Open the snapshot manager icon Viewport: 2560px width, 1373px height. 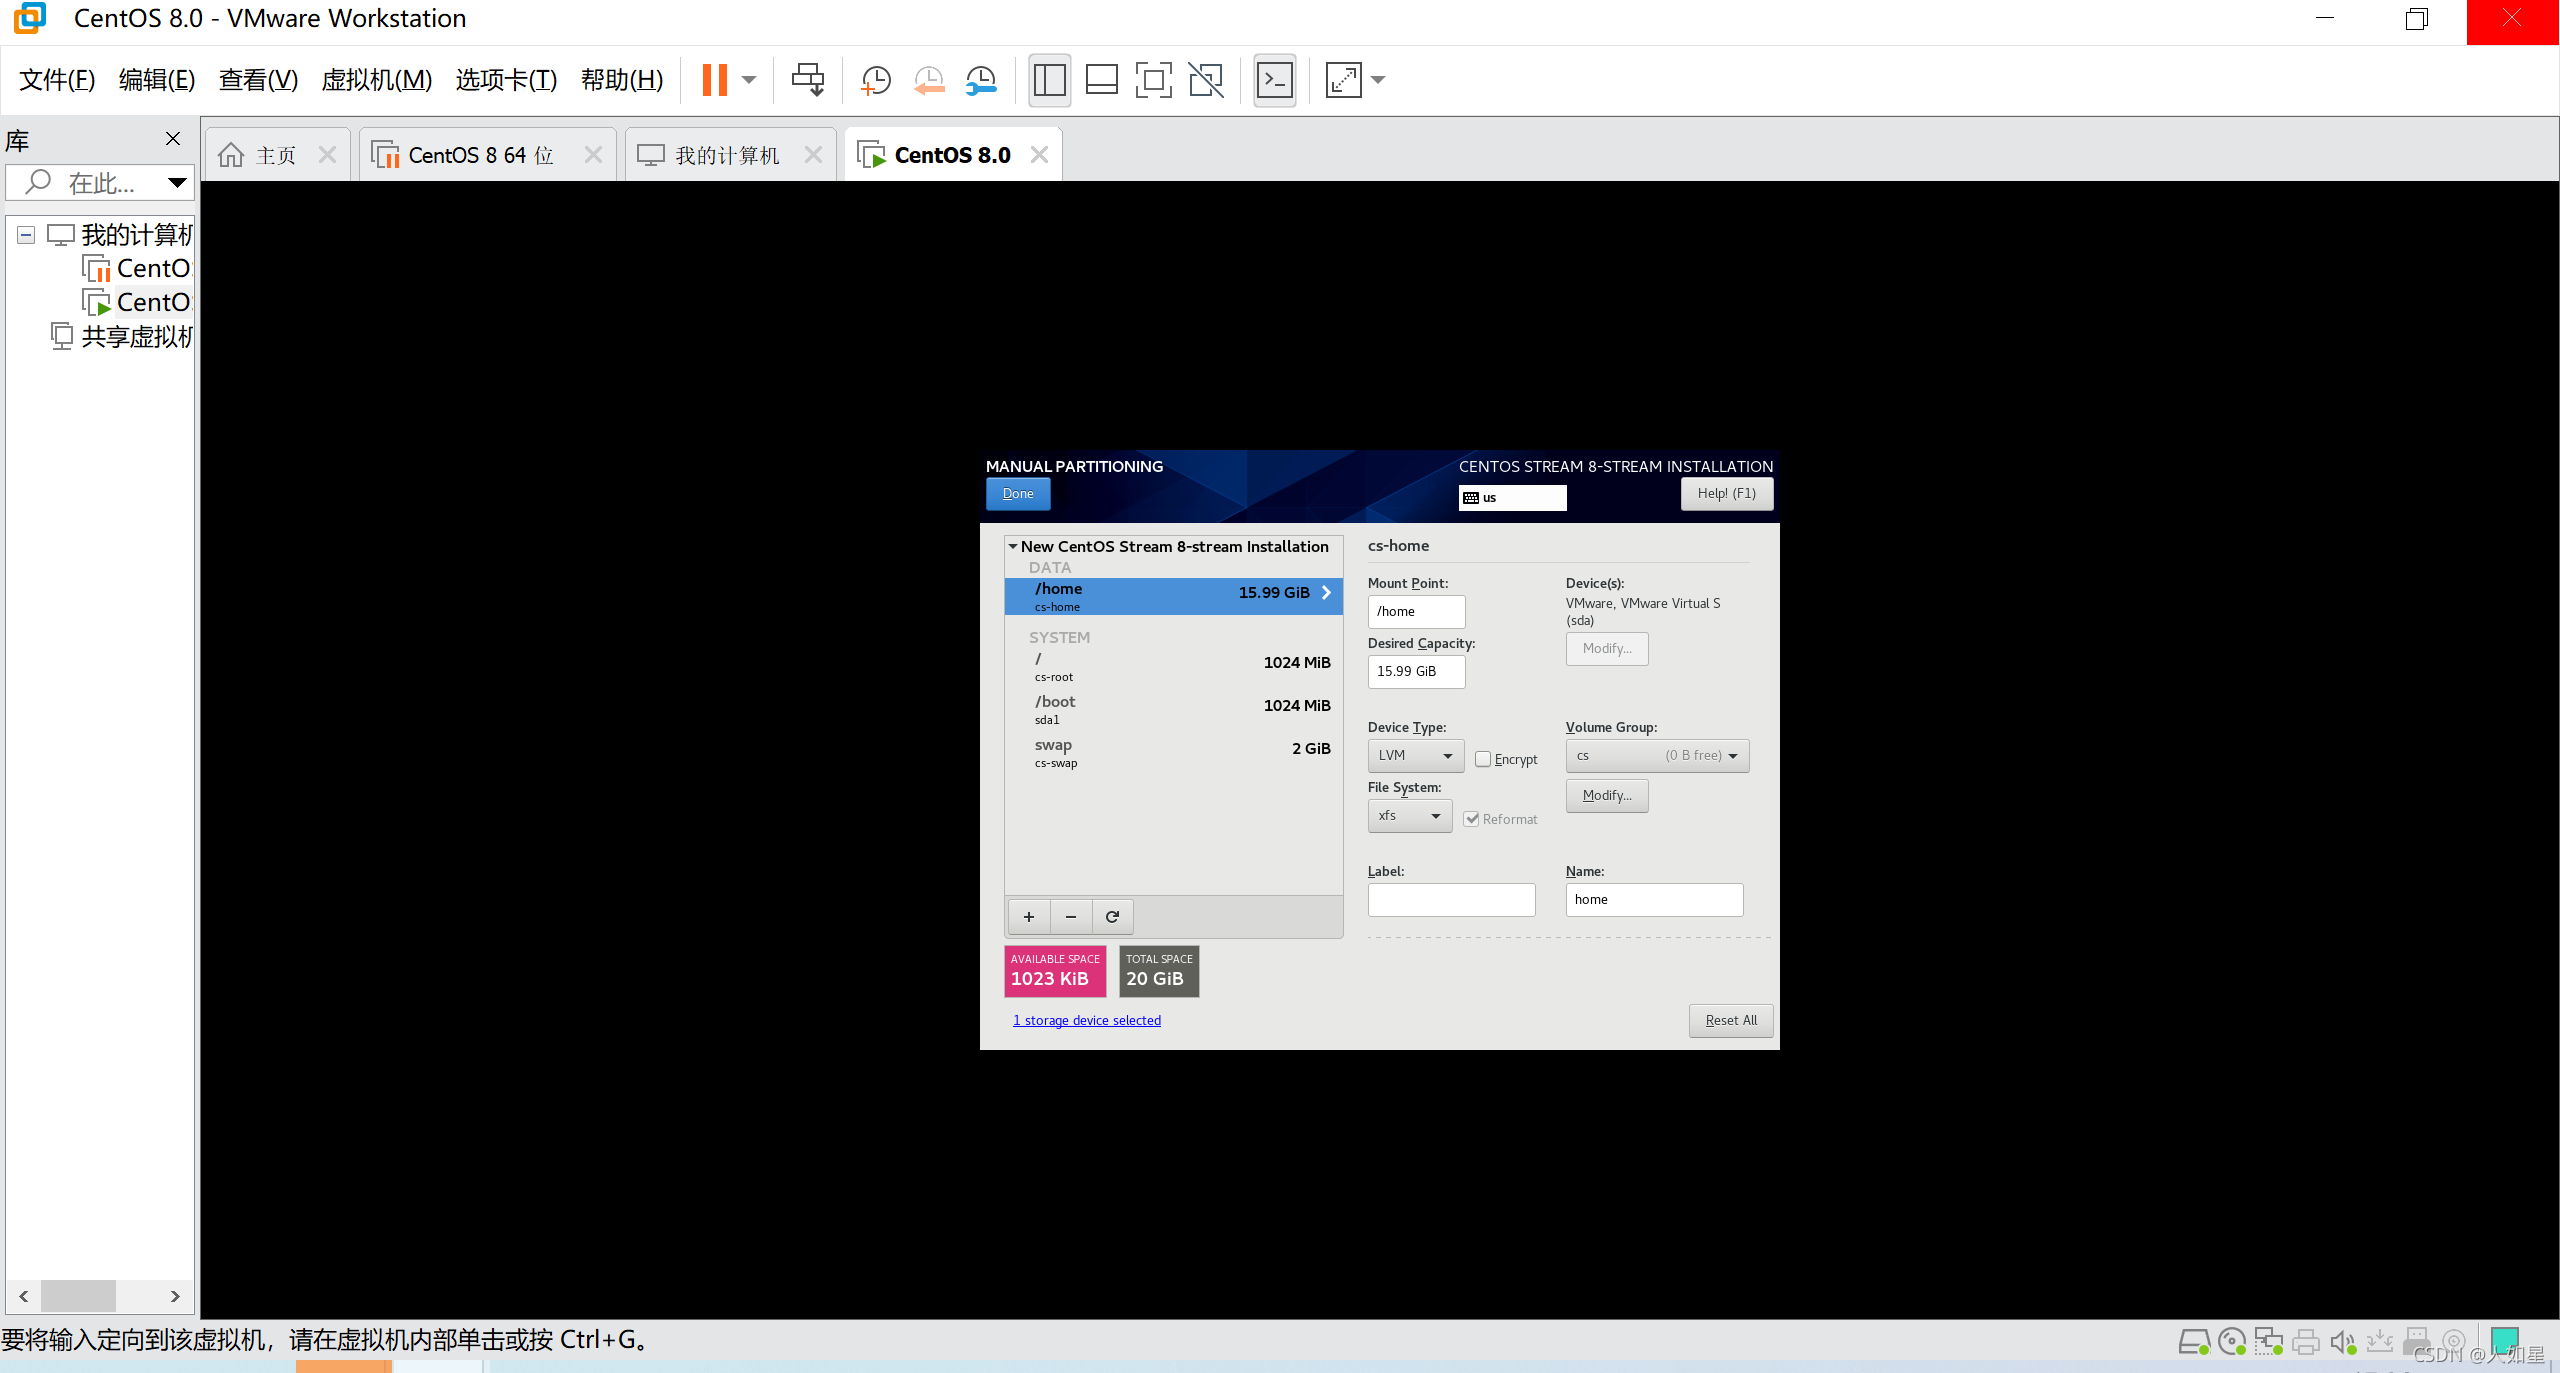pos(981,80)
